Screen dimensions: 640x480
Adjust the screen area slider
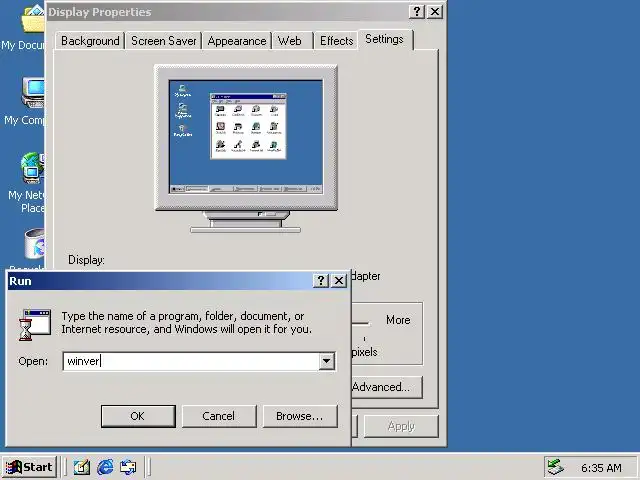[361, 324]
